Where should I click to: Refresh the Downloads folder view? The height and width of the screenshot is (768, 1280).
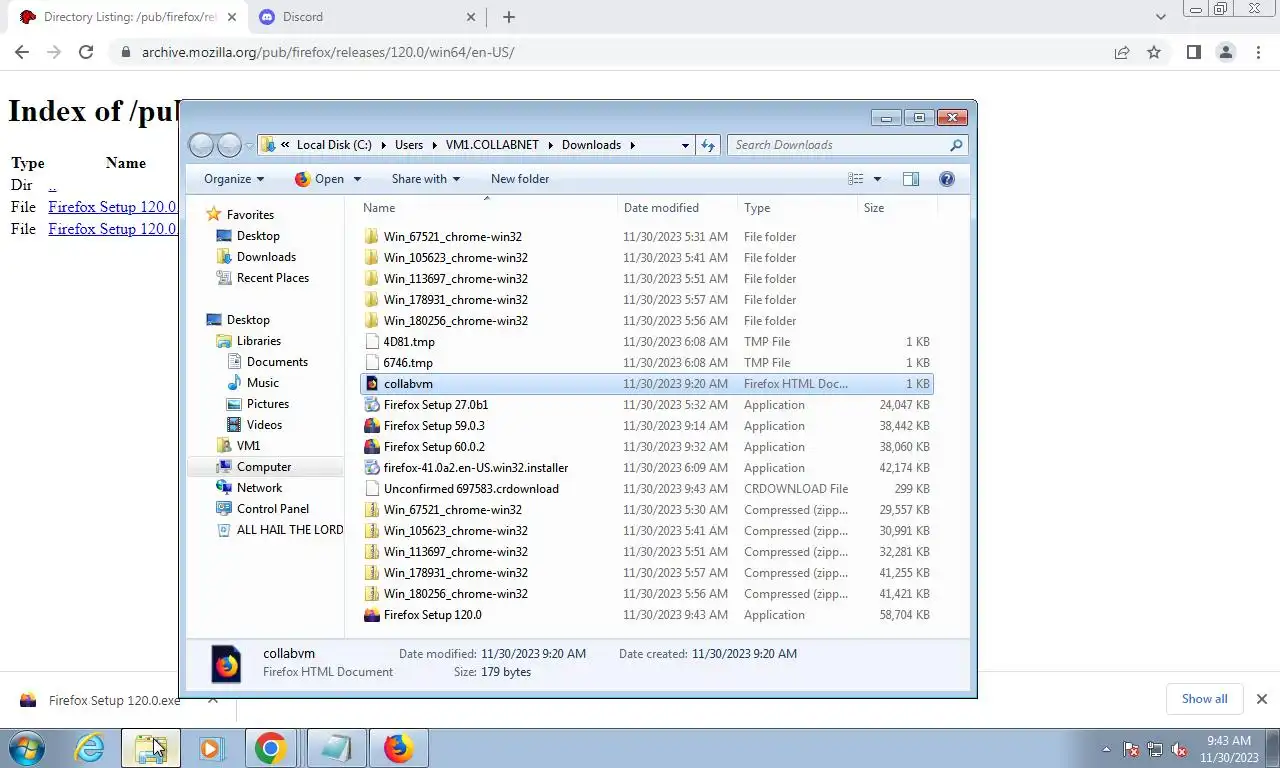point(708,145)
